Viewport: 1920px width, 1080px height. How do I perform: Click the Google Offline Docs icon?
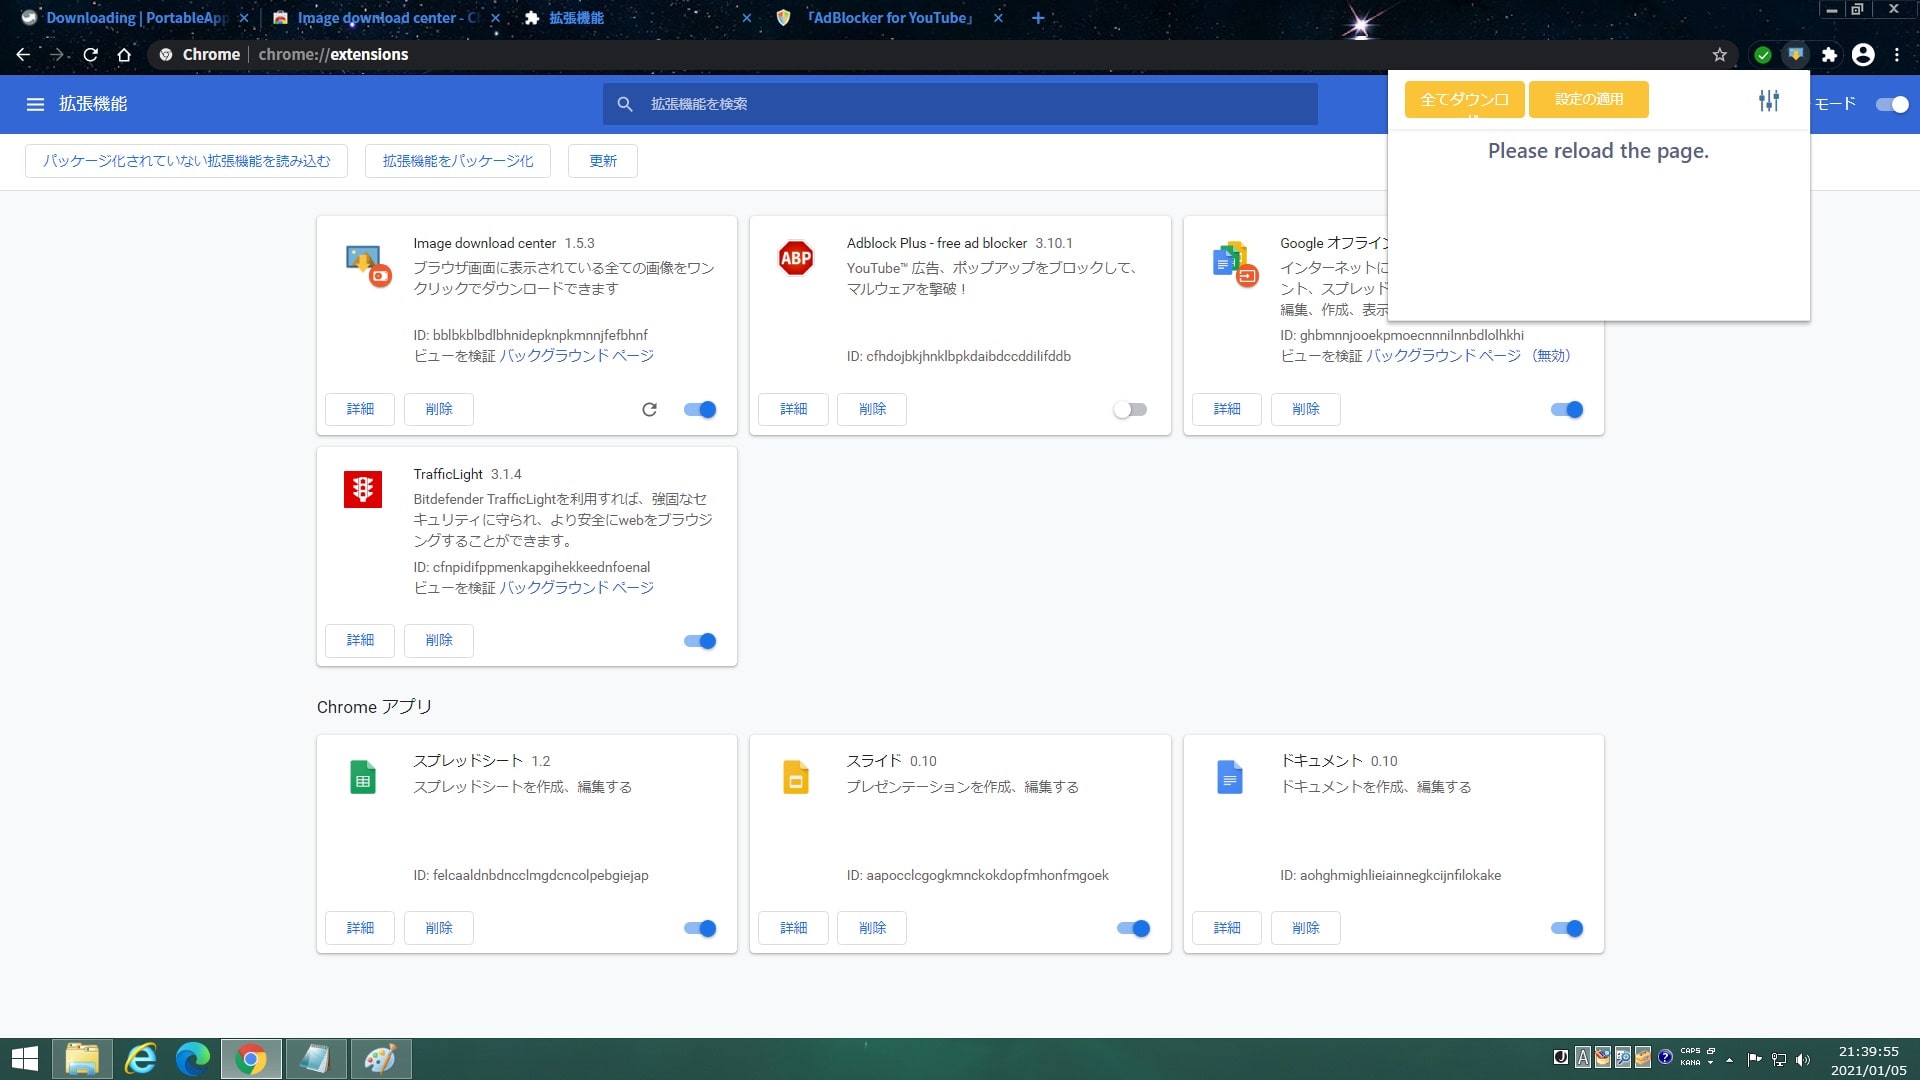[1234, 264]
